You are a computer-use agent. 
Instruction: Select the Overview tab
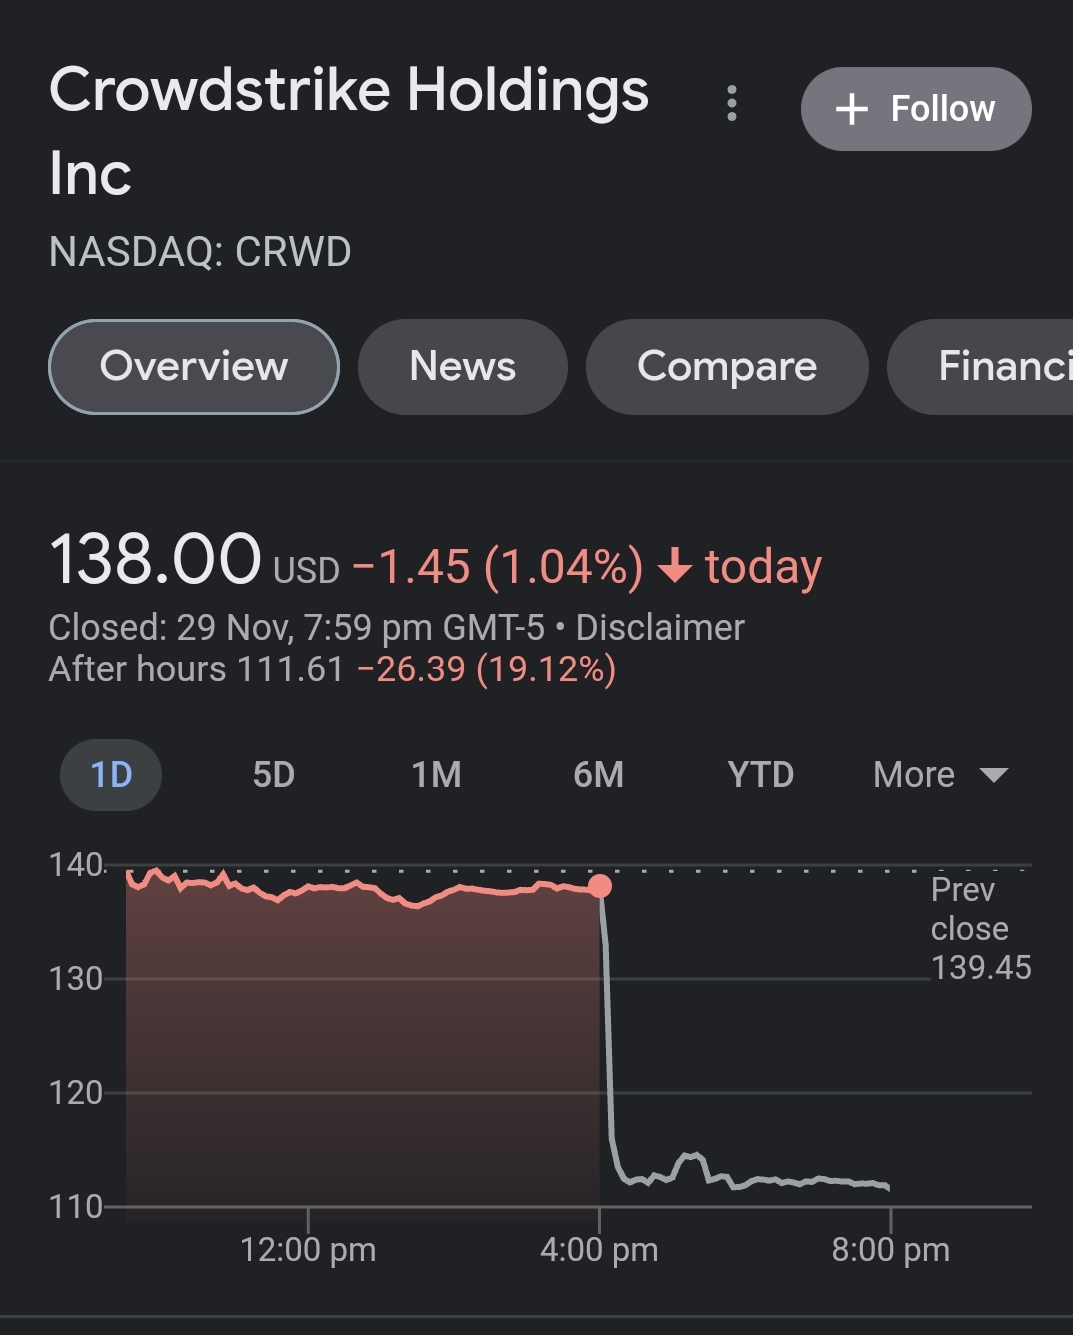tap(194, 367)
